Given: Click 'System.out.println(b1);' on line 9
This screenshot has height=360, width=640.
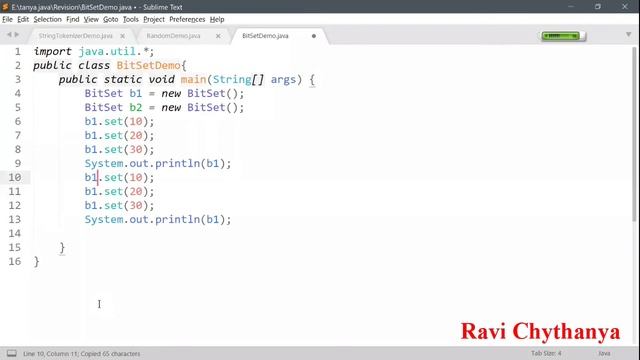Looking at the screenshot, I should (x=158, y=163).
